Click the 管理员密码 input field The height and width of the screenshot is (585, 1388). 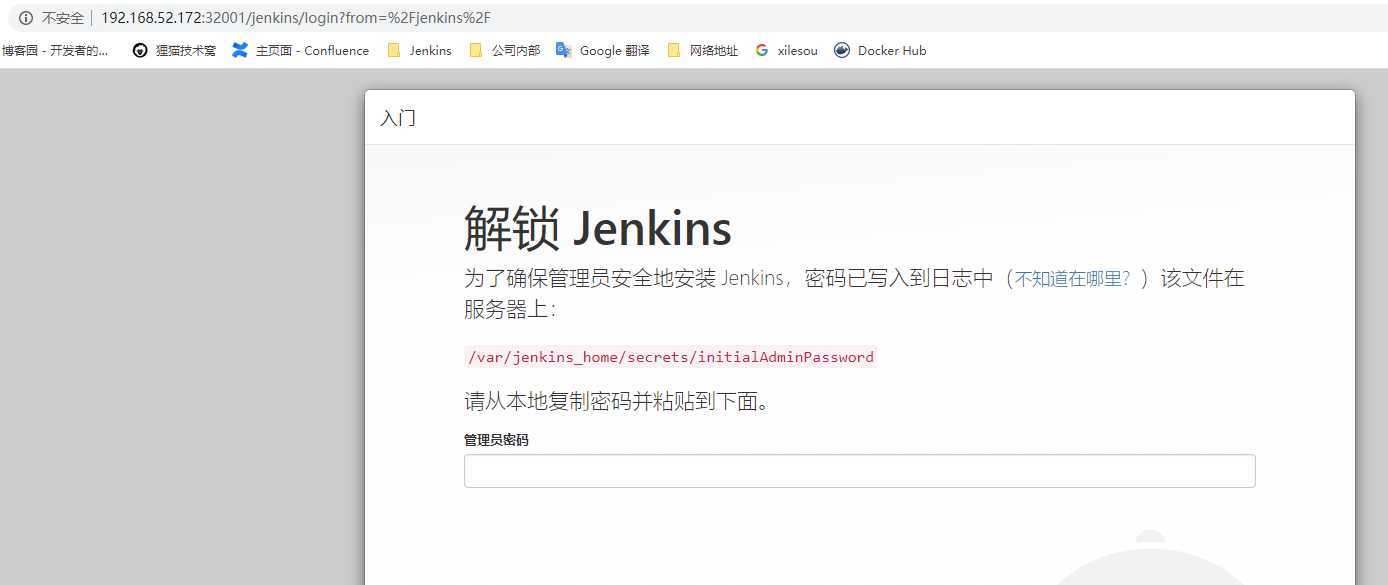tap(859, 471)
